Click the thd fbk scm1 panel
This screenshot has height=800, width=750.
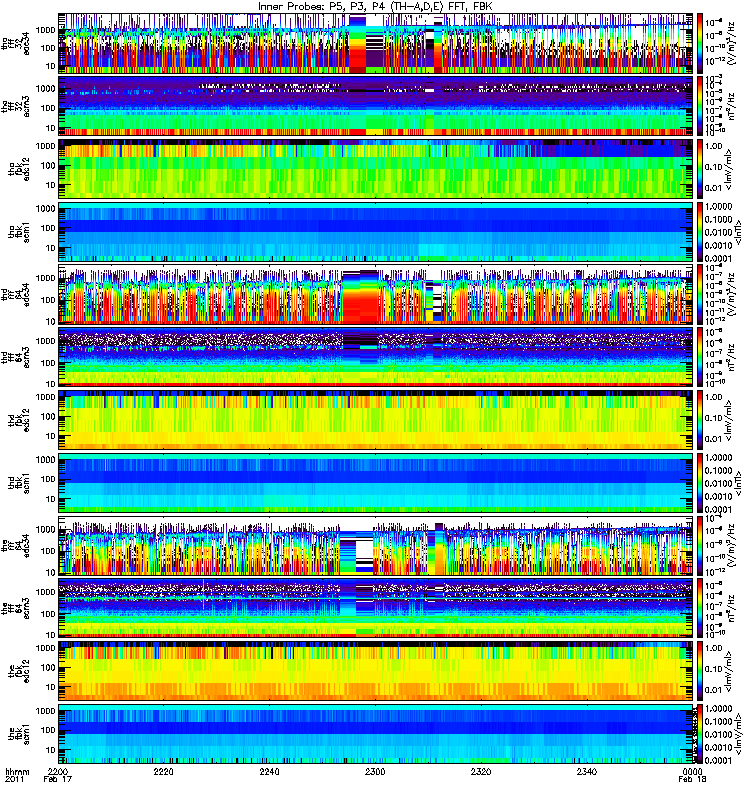click(x=376, y=483)
